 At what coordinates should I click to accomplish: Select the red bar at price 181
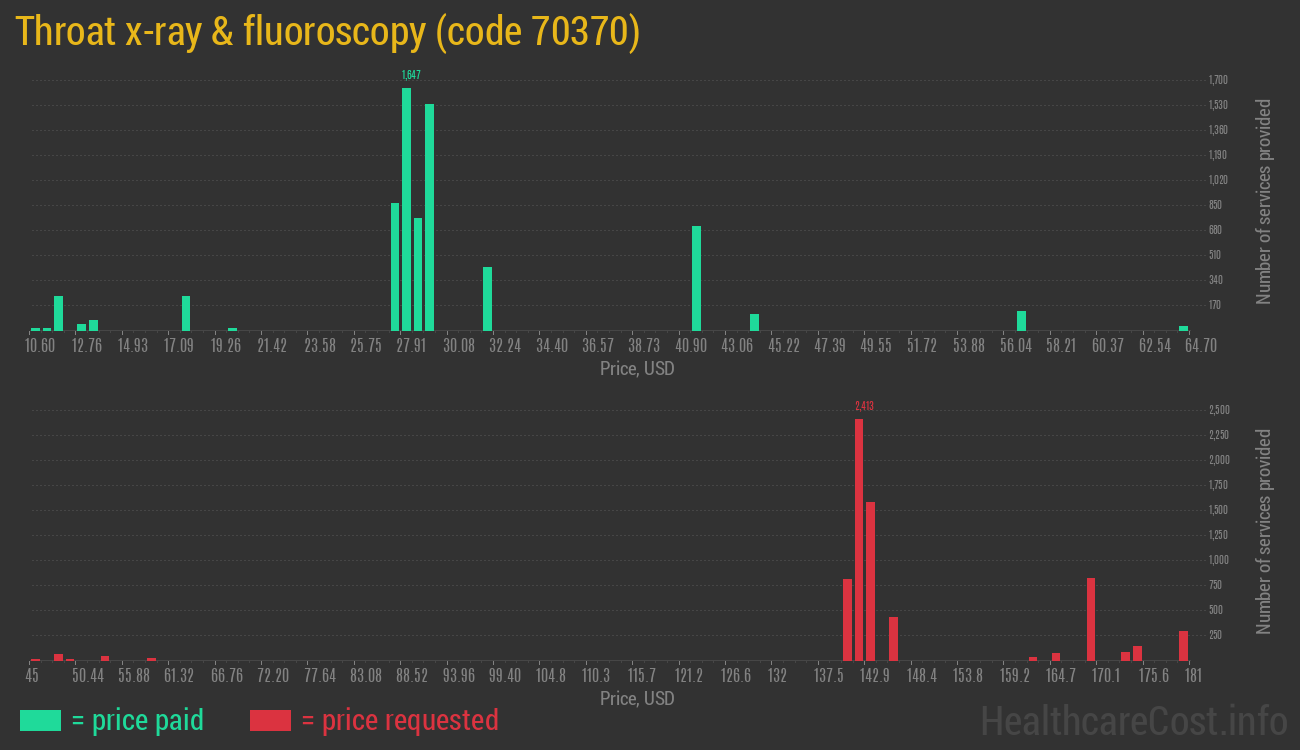point(1183,646)
